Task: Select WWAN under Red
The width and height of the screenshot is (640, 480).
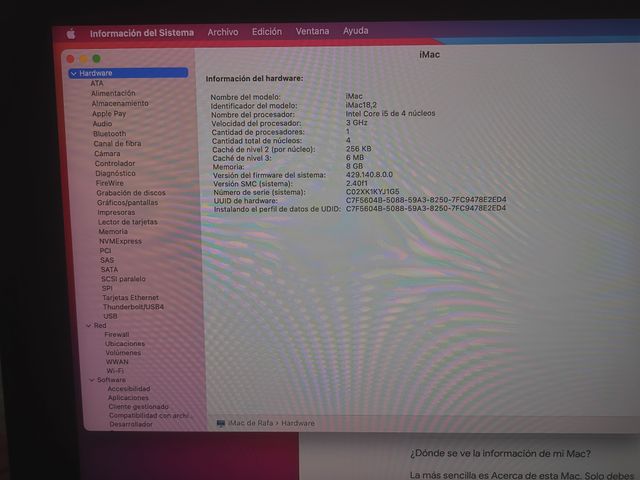Action: [117, 362]
